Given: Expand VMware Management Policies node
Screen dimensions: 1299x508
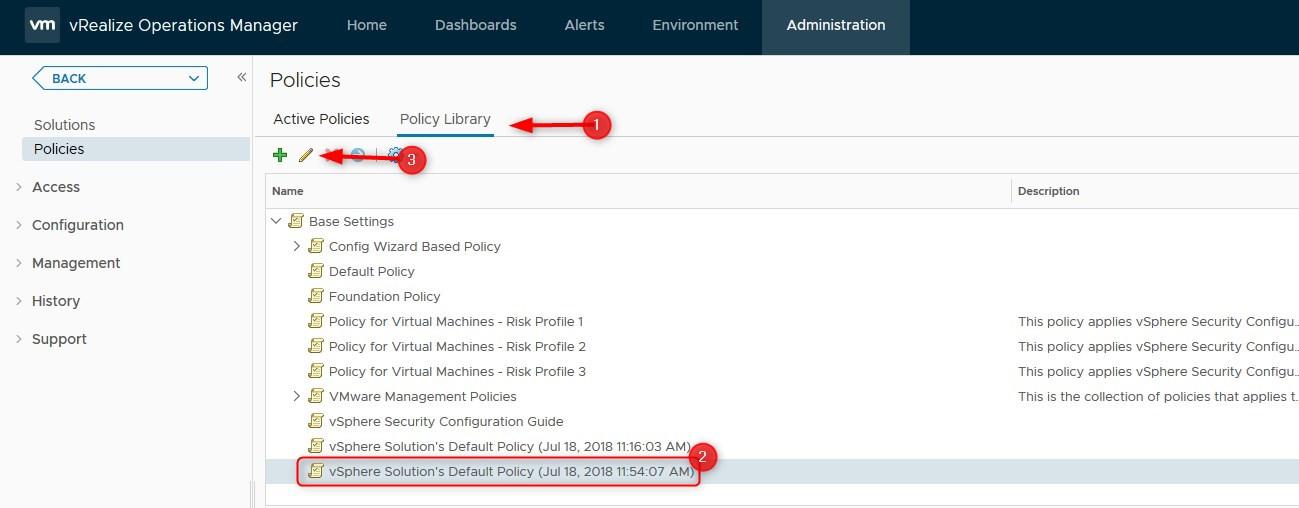Looking at the screenshot, I should 296,396.
